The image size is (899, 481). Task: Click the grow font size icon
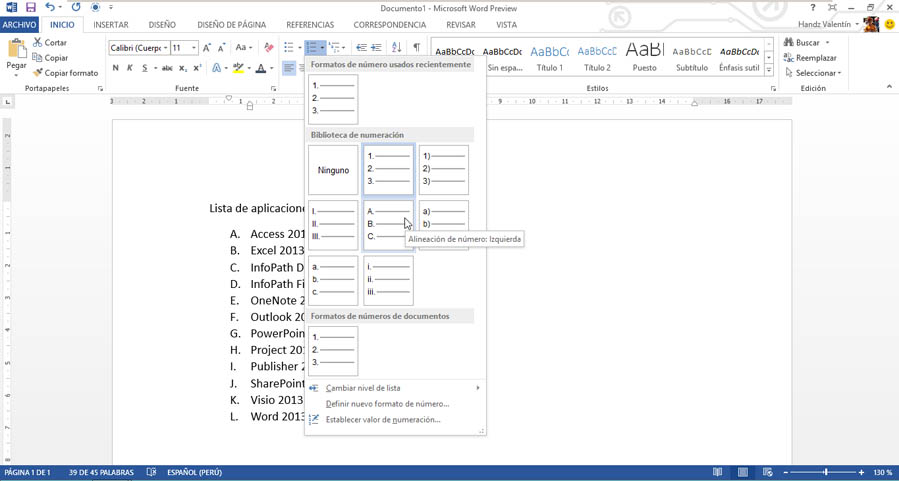click(x=207, y=47)
